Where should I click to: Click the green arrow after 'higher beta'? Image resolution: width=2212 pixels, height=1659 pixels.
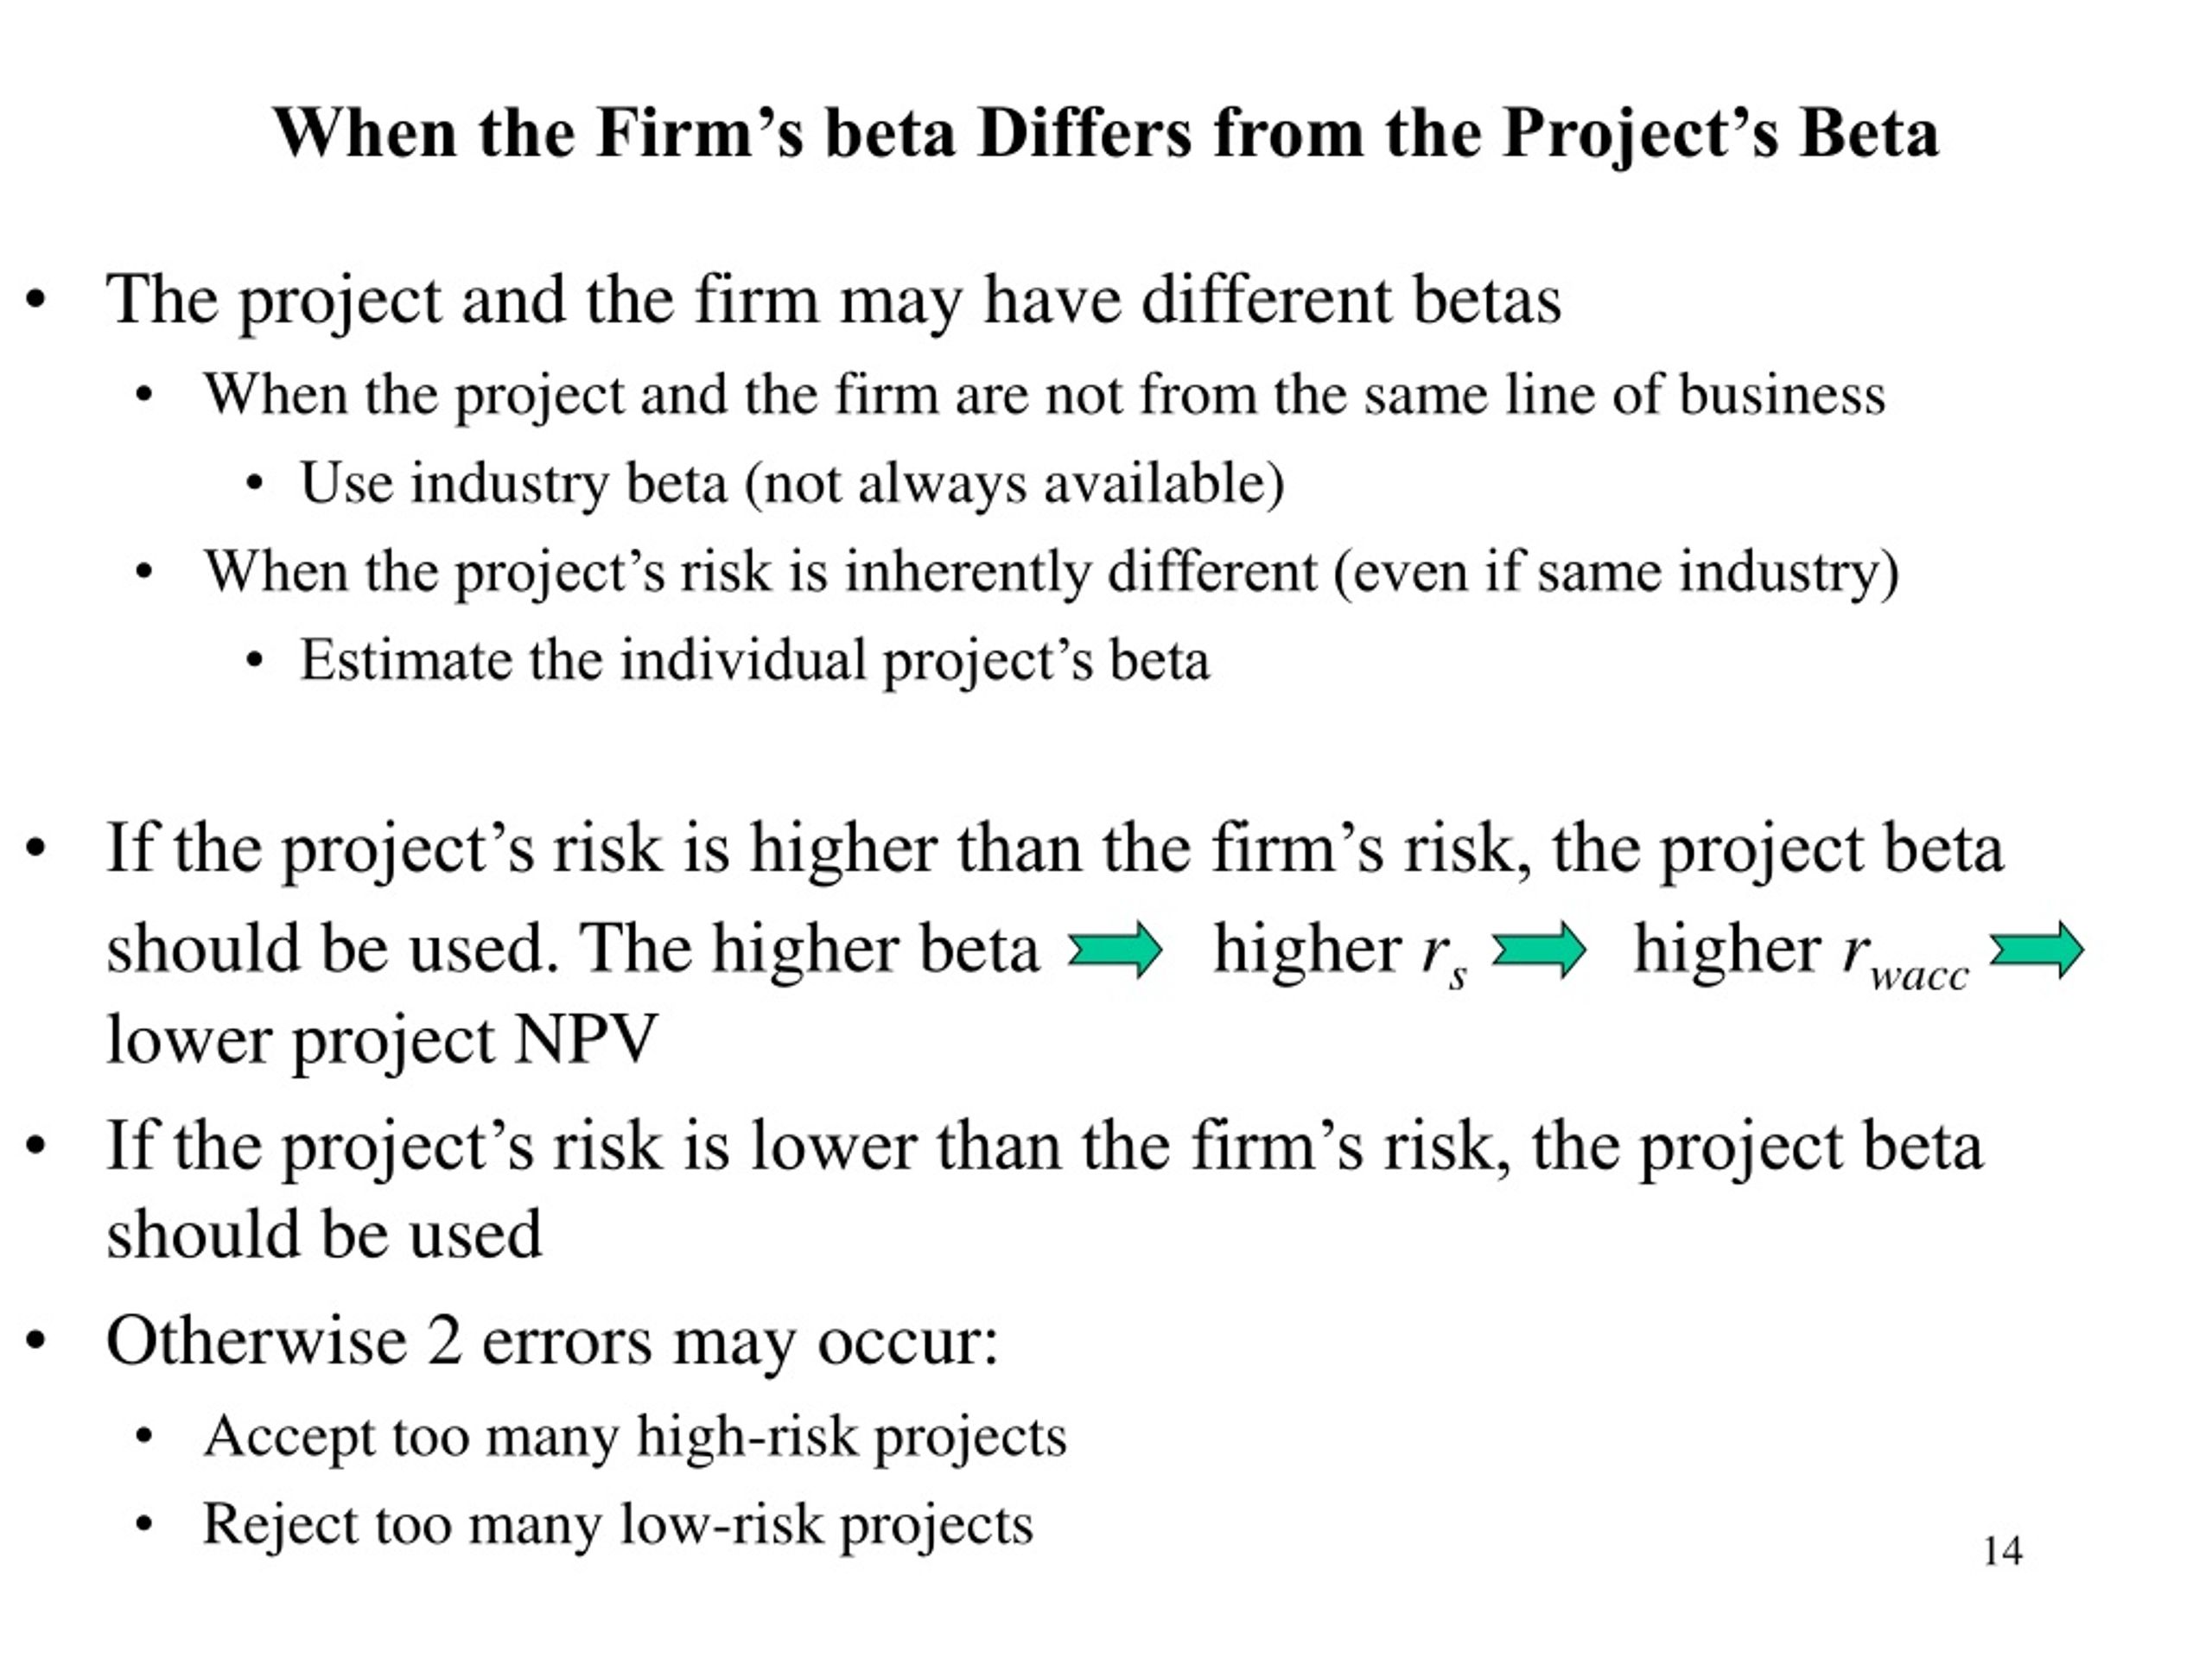[1115, 950]
